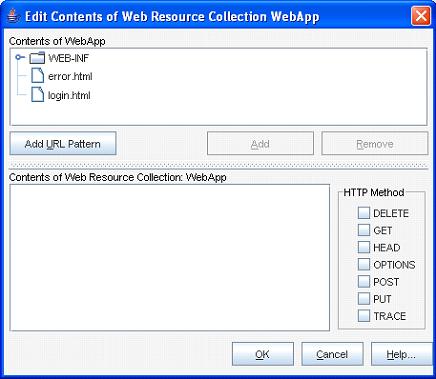Select the WEB-INF tree row text
Viewport: 436px width, 379px height.
pyautogui.click(x=68, y=58)
